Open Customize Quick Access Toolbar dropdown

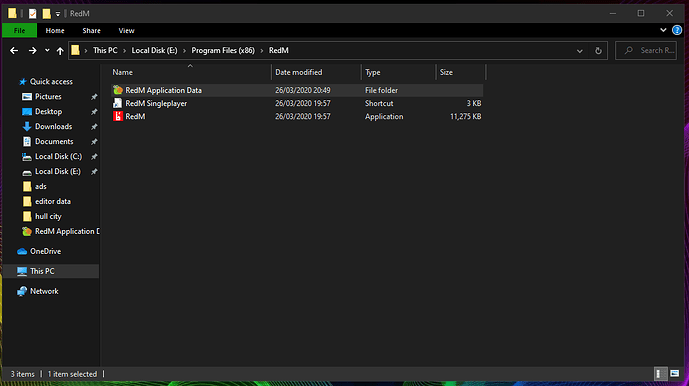click(x=58, y=14)
